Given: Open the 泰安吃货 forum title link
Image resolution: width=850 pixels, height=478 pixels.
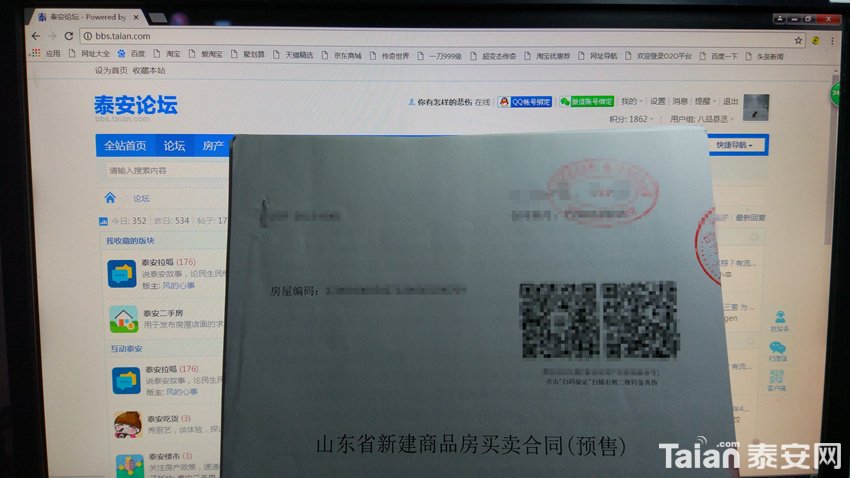Looking at the screenshot, I should [x=163, y=419].
